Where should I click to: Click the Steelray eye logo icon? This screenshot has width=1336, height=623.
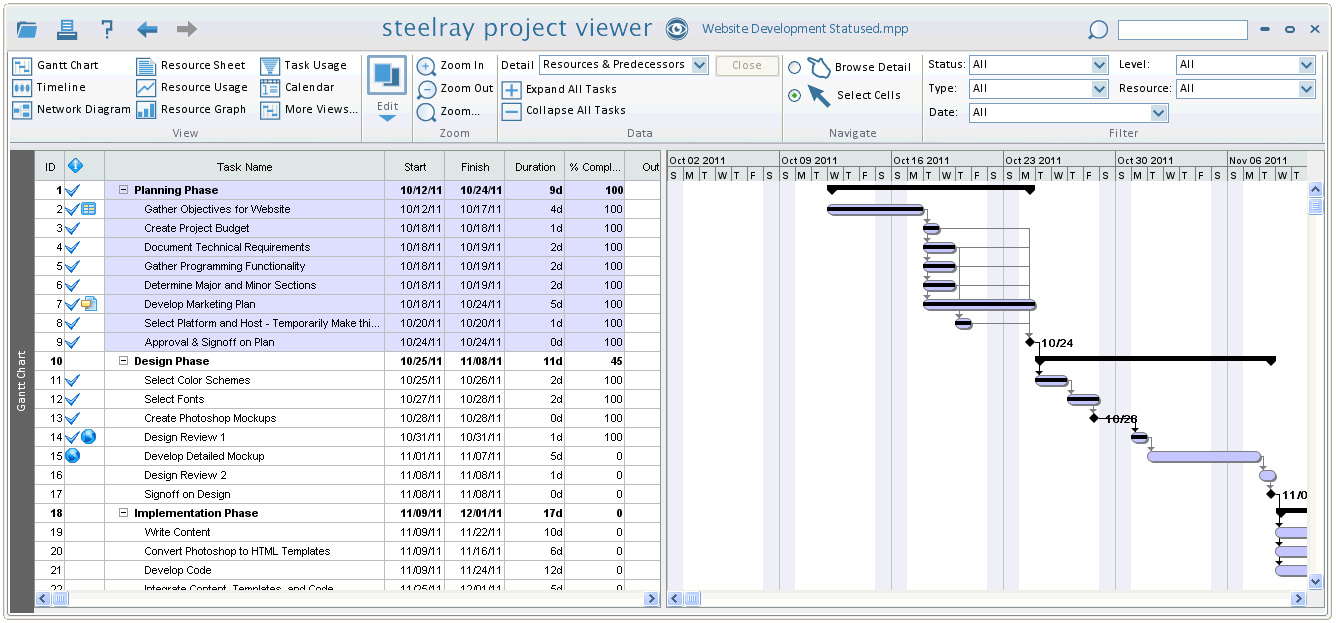(x=677, y=29)
